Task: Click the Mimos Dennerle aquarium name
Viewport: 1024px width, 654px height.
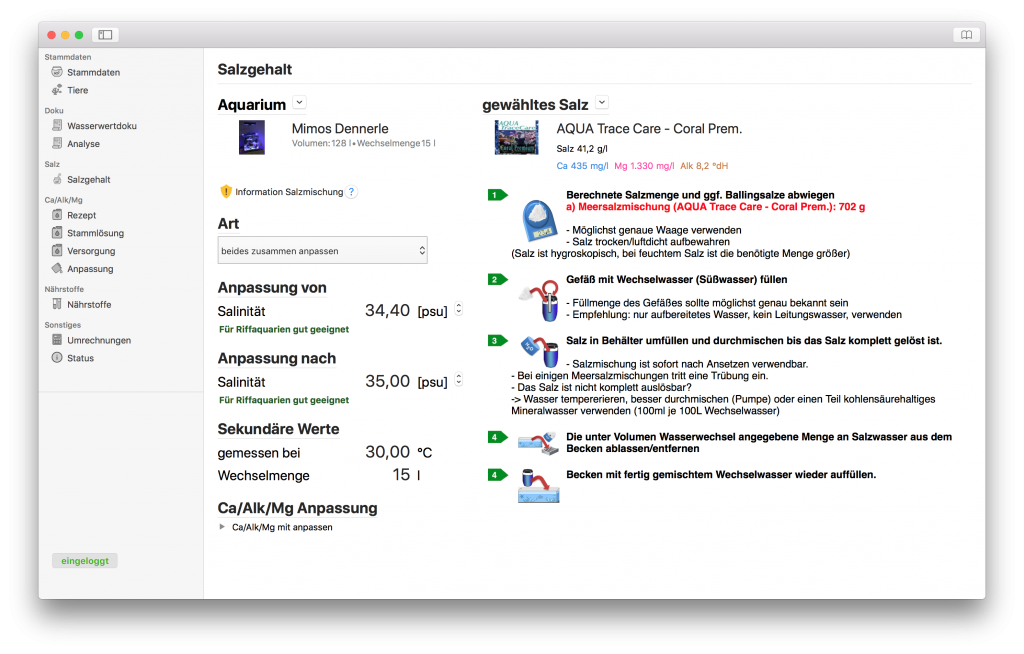Action: (x=340, y=129)
